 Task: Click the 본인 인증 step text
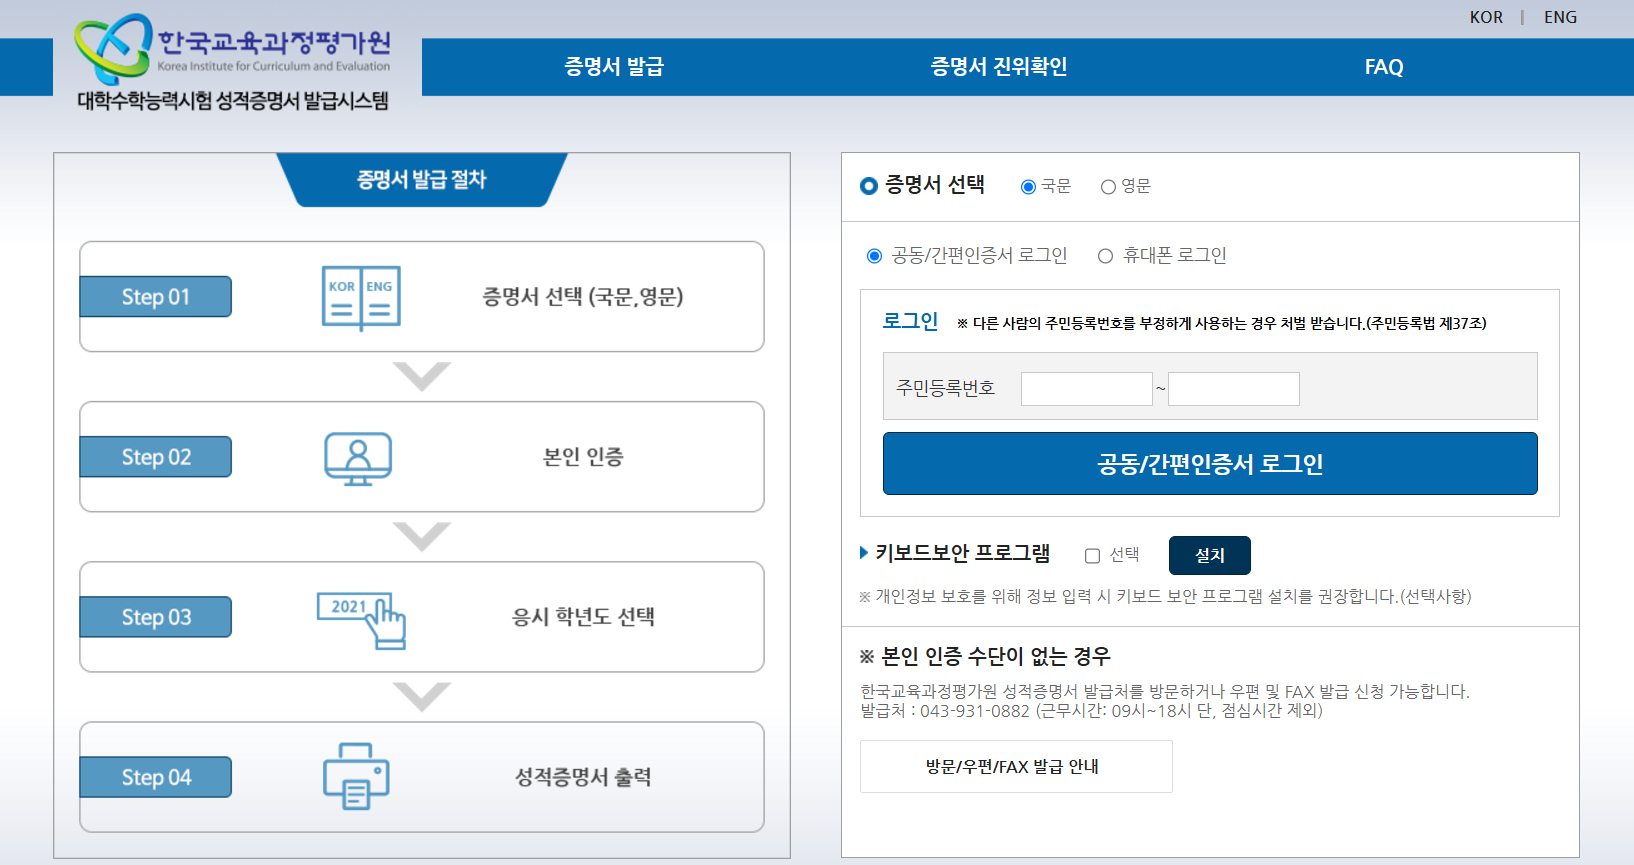tap(583, 457)
